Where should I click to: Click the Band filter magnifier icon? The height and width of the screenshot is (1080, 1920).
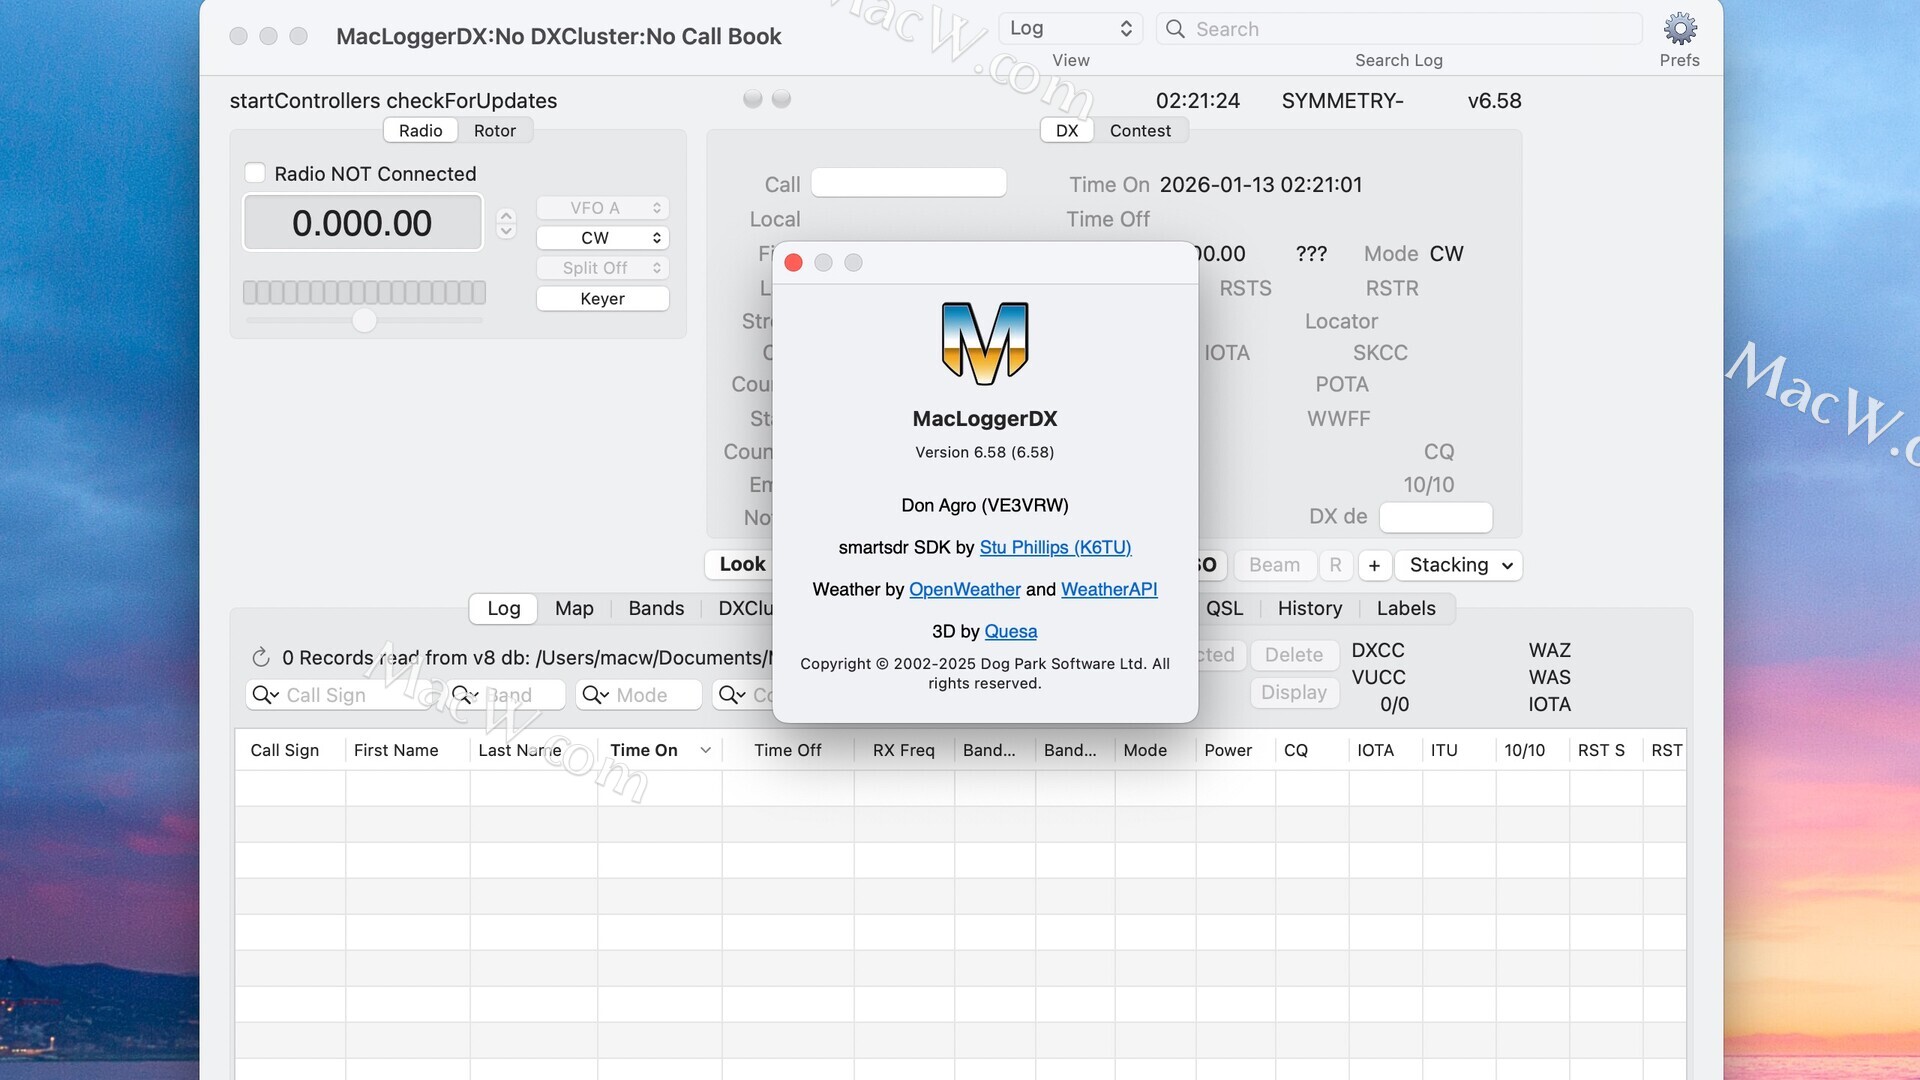point(464,695)
